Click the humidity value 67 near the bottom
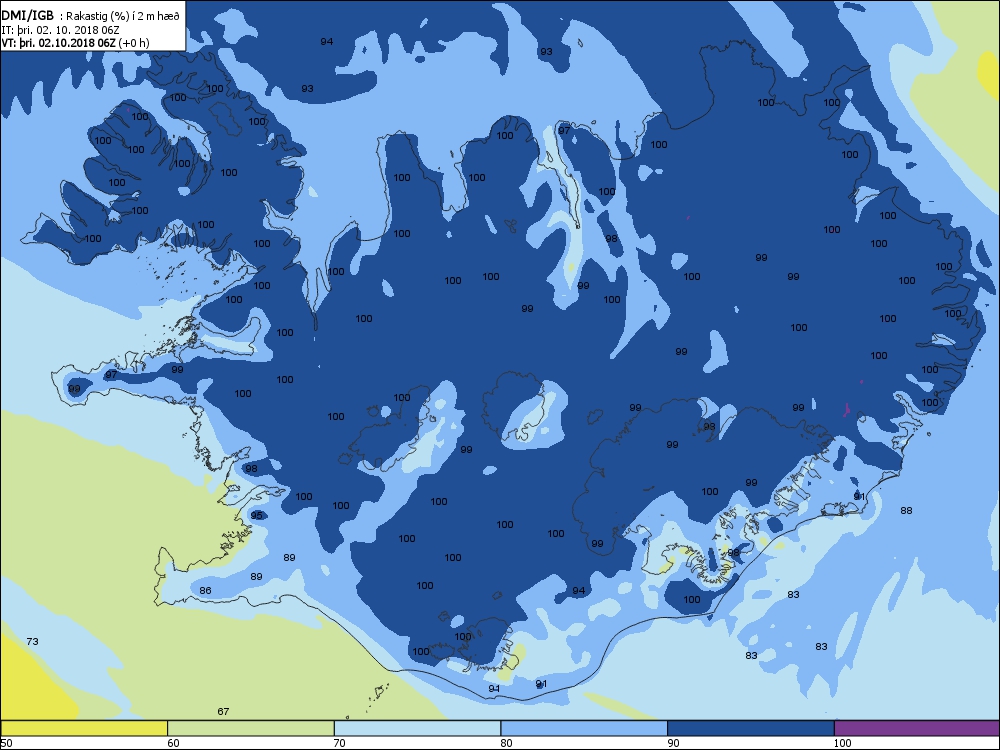The width and height of the screenshot is (1000, 750). (223, 711)
